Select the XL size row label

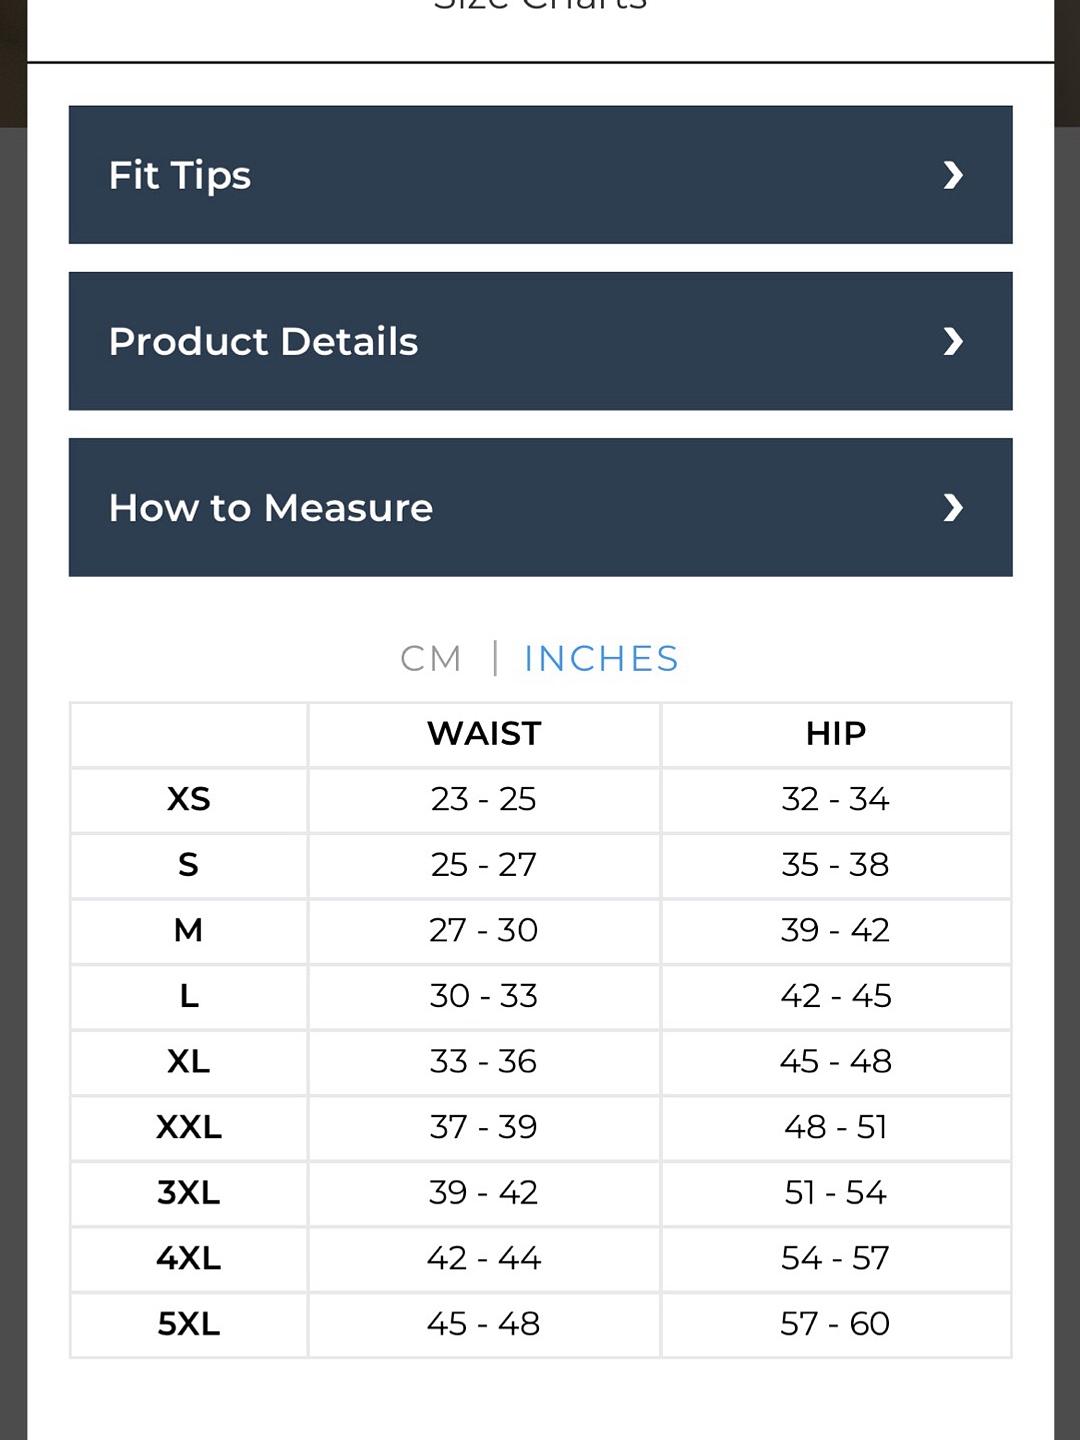(x=189, y=1061)
